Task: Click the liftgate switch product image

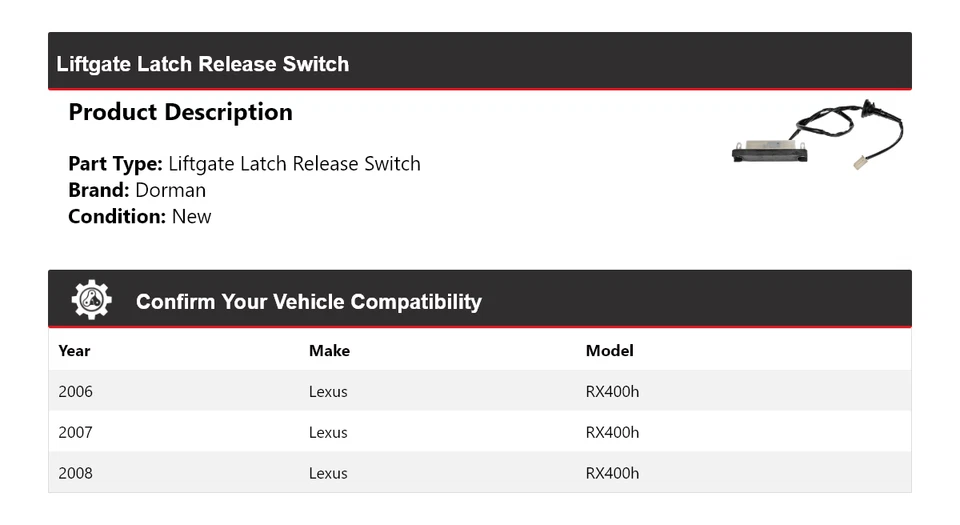Action: [x=817, y=137]
